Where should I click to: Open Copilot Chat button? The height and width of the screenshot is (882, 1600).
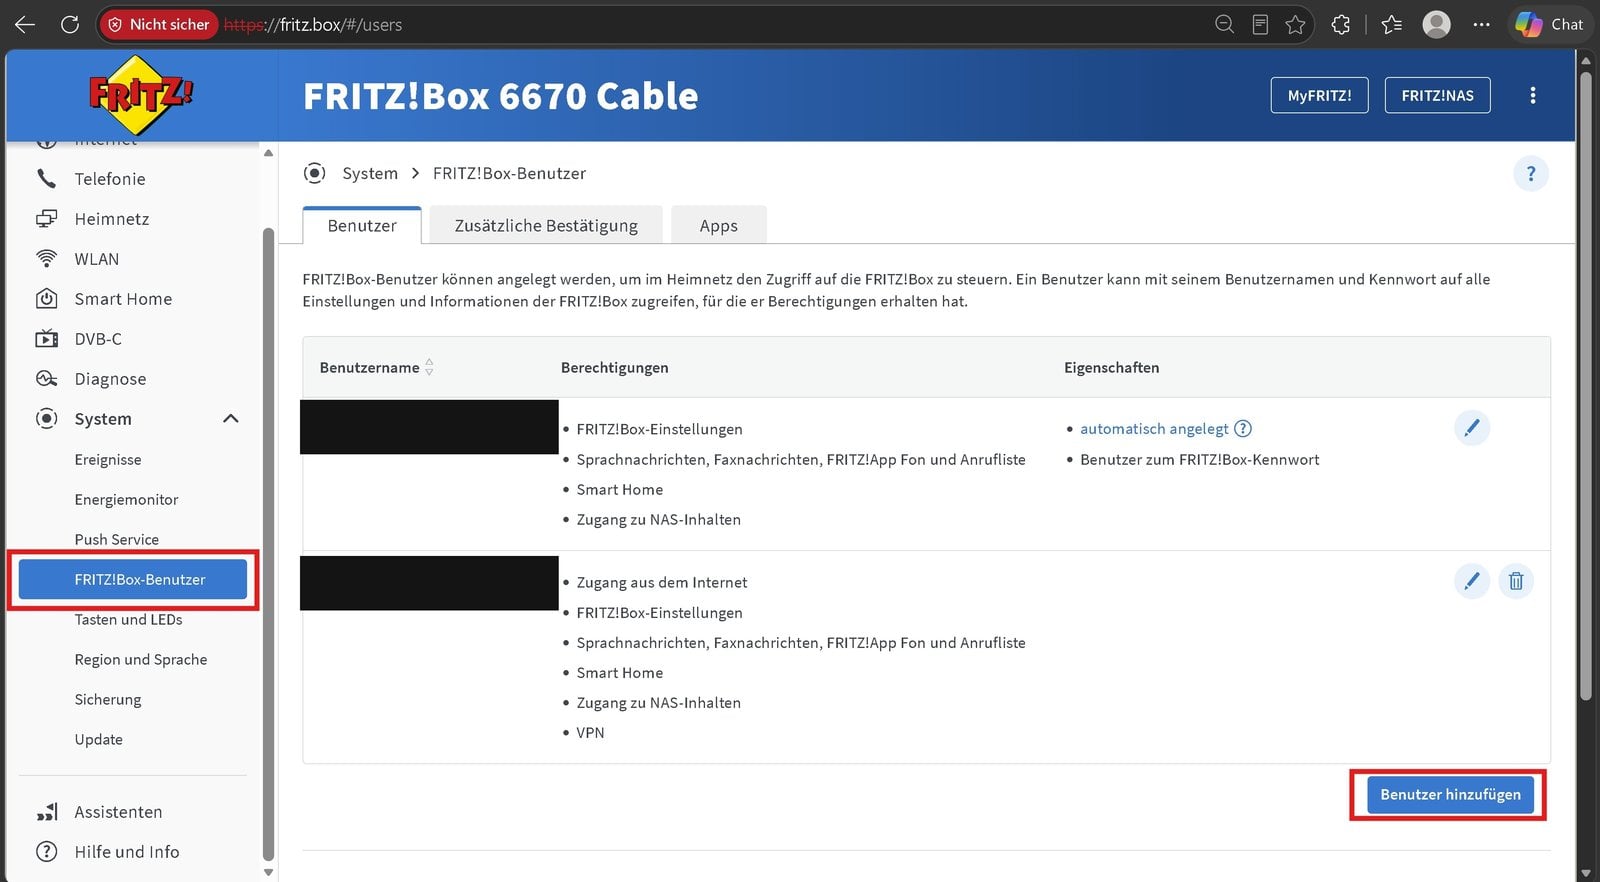point(1549,24)
